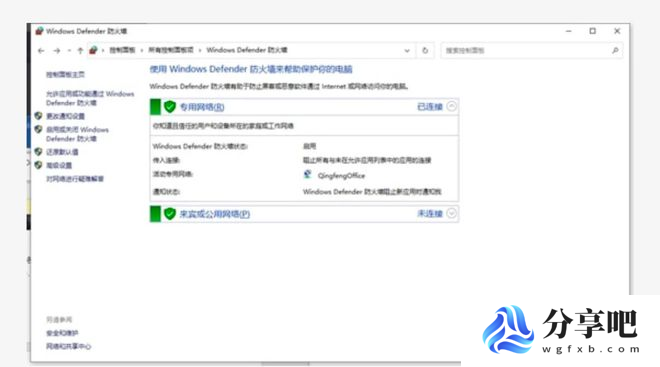
Task: Open 启用或关闭 Windows Defender 防火墙 link
Action: coord(77,134)
